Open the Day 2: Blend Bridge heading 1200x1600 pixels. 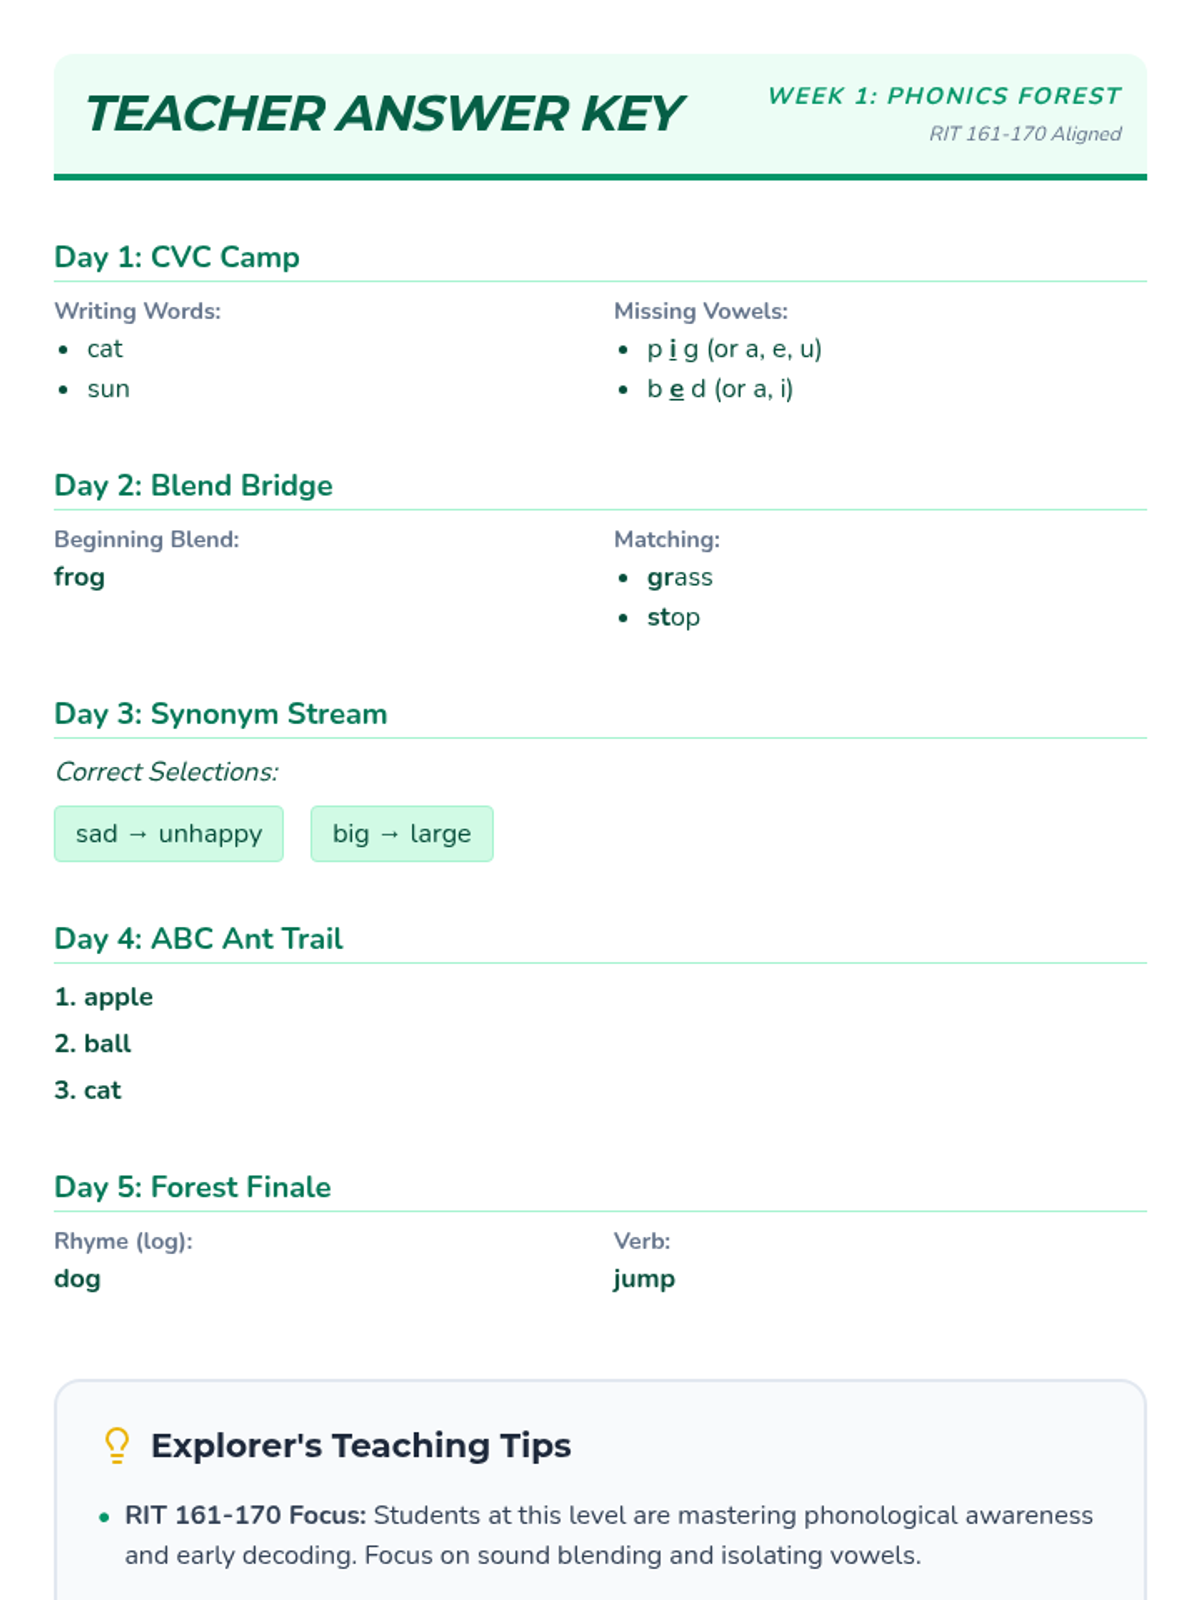193,485
